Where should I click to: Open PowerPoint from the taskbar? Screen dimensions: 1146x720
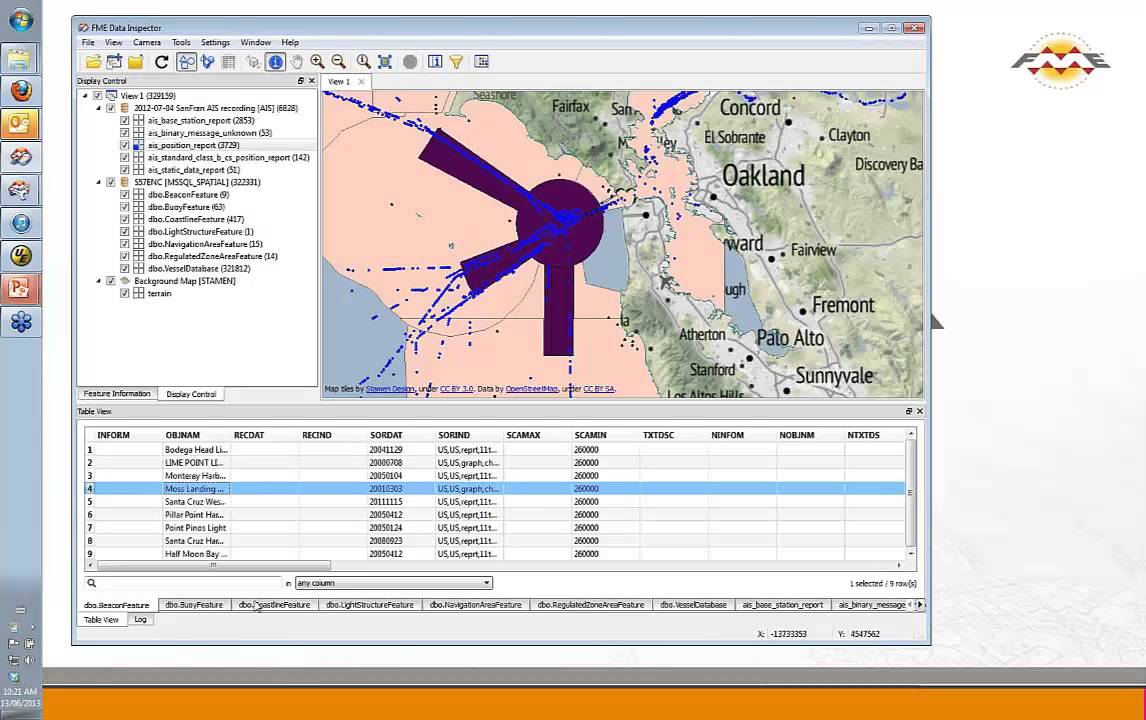click(20, 289)
